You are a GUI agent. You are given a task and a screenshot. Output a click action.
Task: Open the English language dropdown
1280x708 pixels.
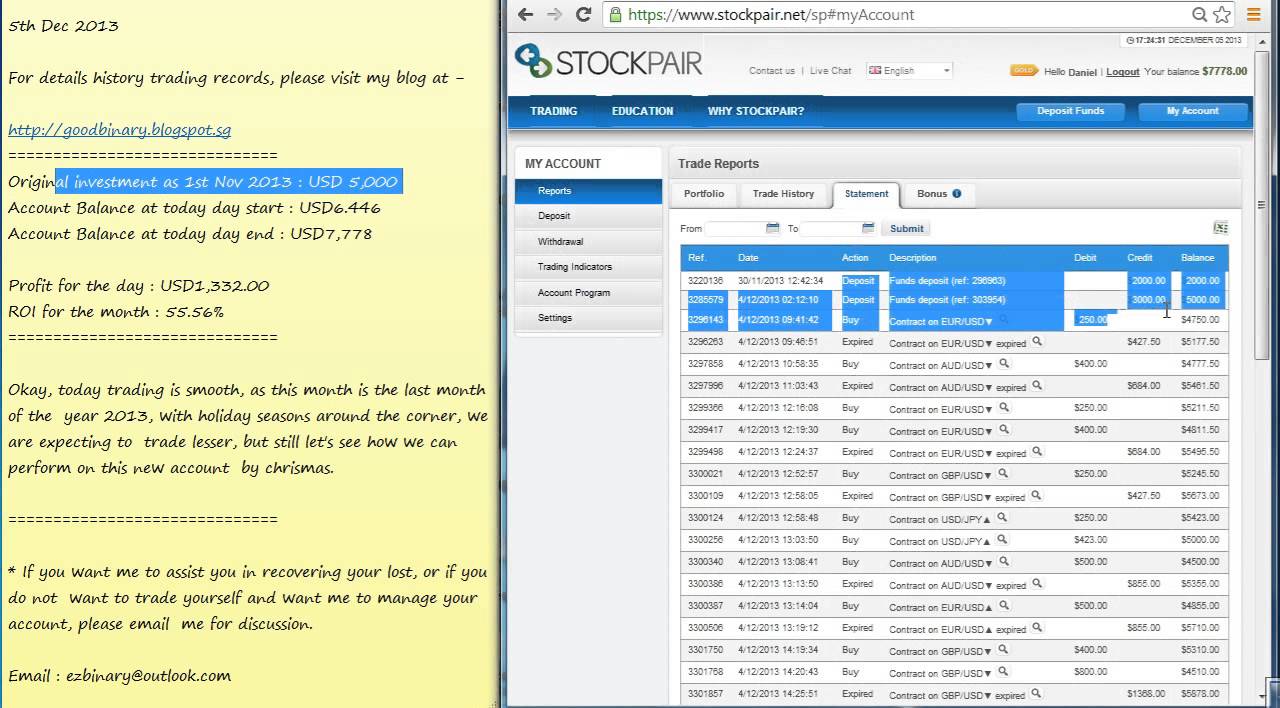pyautogui.click(x=909, y=71)
